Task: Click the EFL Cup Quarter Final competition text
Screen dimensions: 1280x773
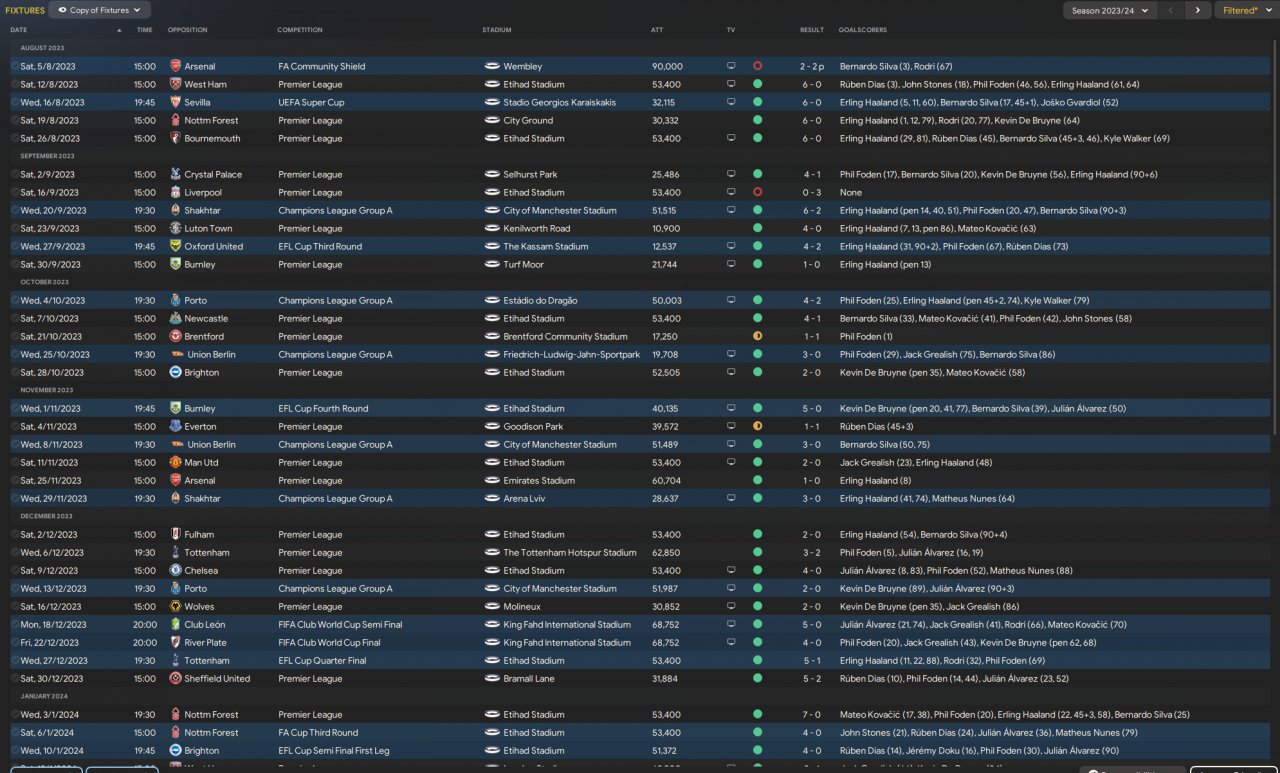Action: click(x=322, y=660)
